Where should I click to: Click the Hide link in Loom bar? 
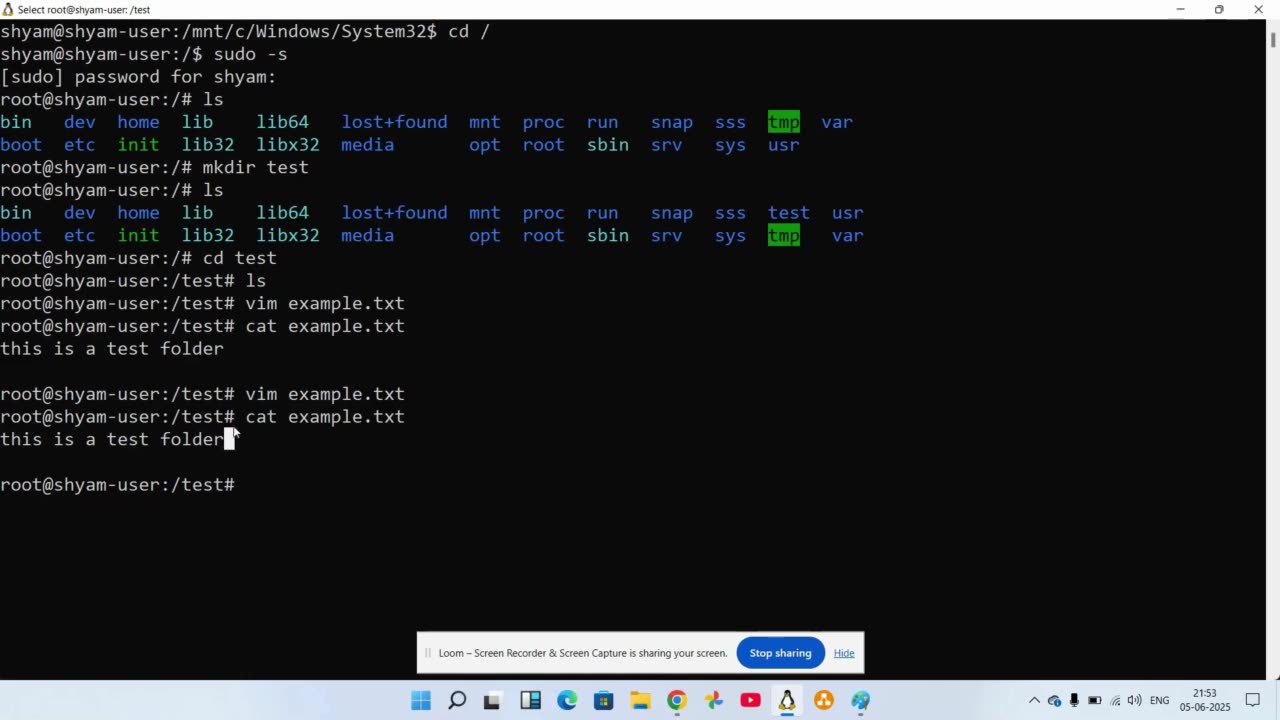coord(844,653)
